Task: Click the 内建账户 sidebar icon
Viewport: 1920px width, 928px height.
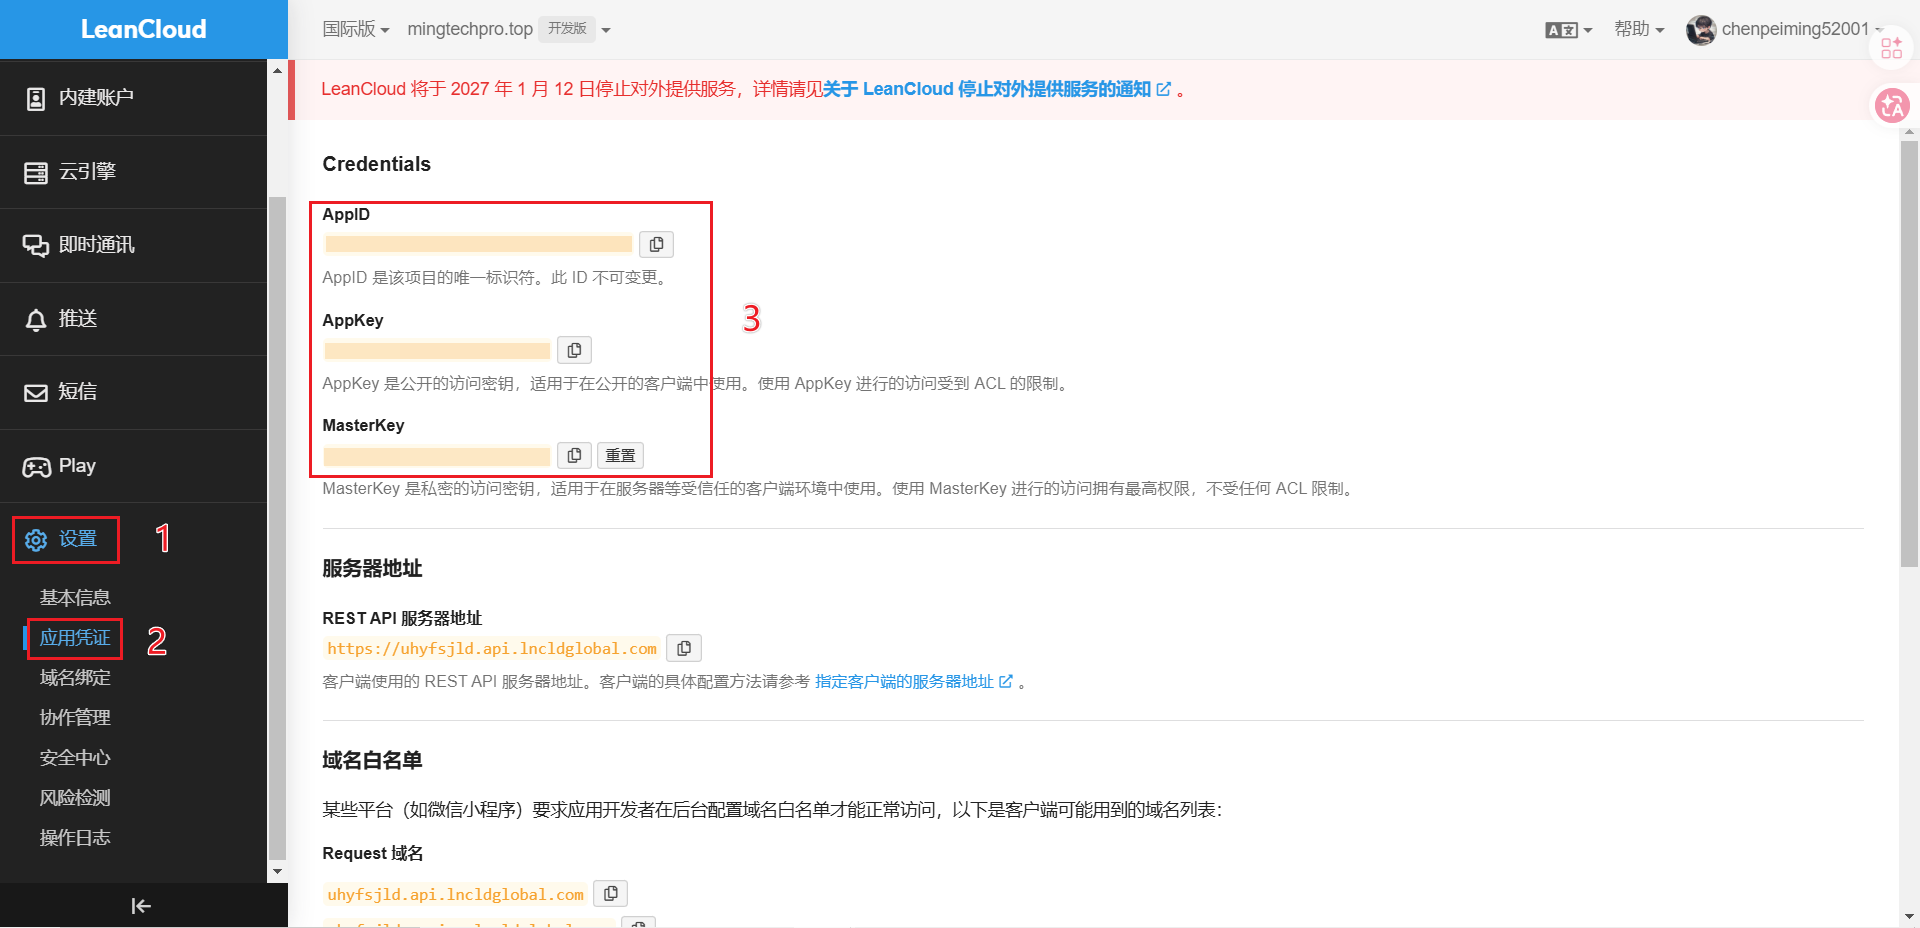Action: (36, 98)
